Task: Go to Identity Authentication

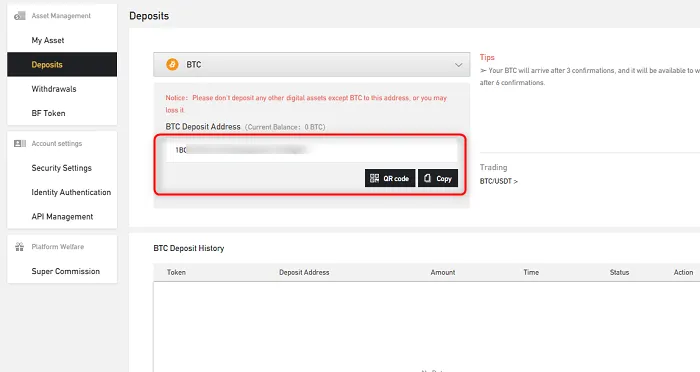Action: click(x=71, y=192)
